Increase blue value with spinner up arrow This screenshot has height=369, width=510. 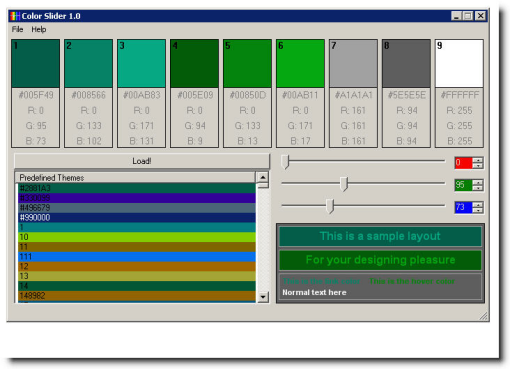(478, 205)
